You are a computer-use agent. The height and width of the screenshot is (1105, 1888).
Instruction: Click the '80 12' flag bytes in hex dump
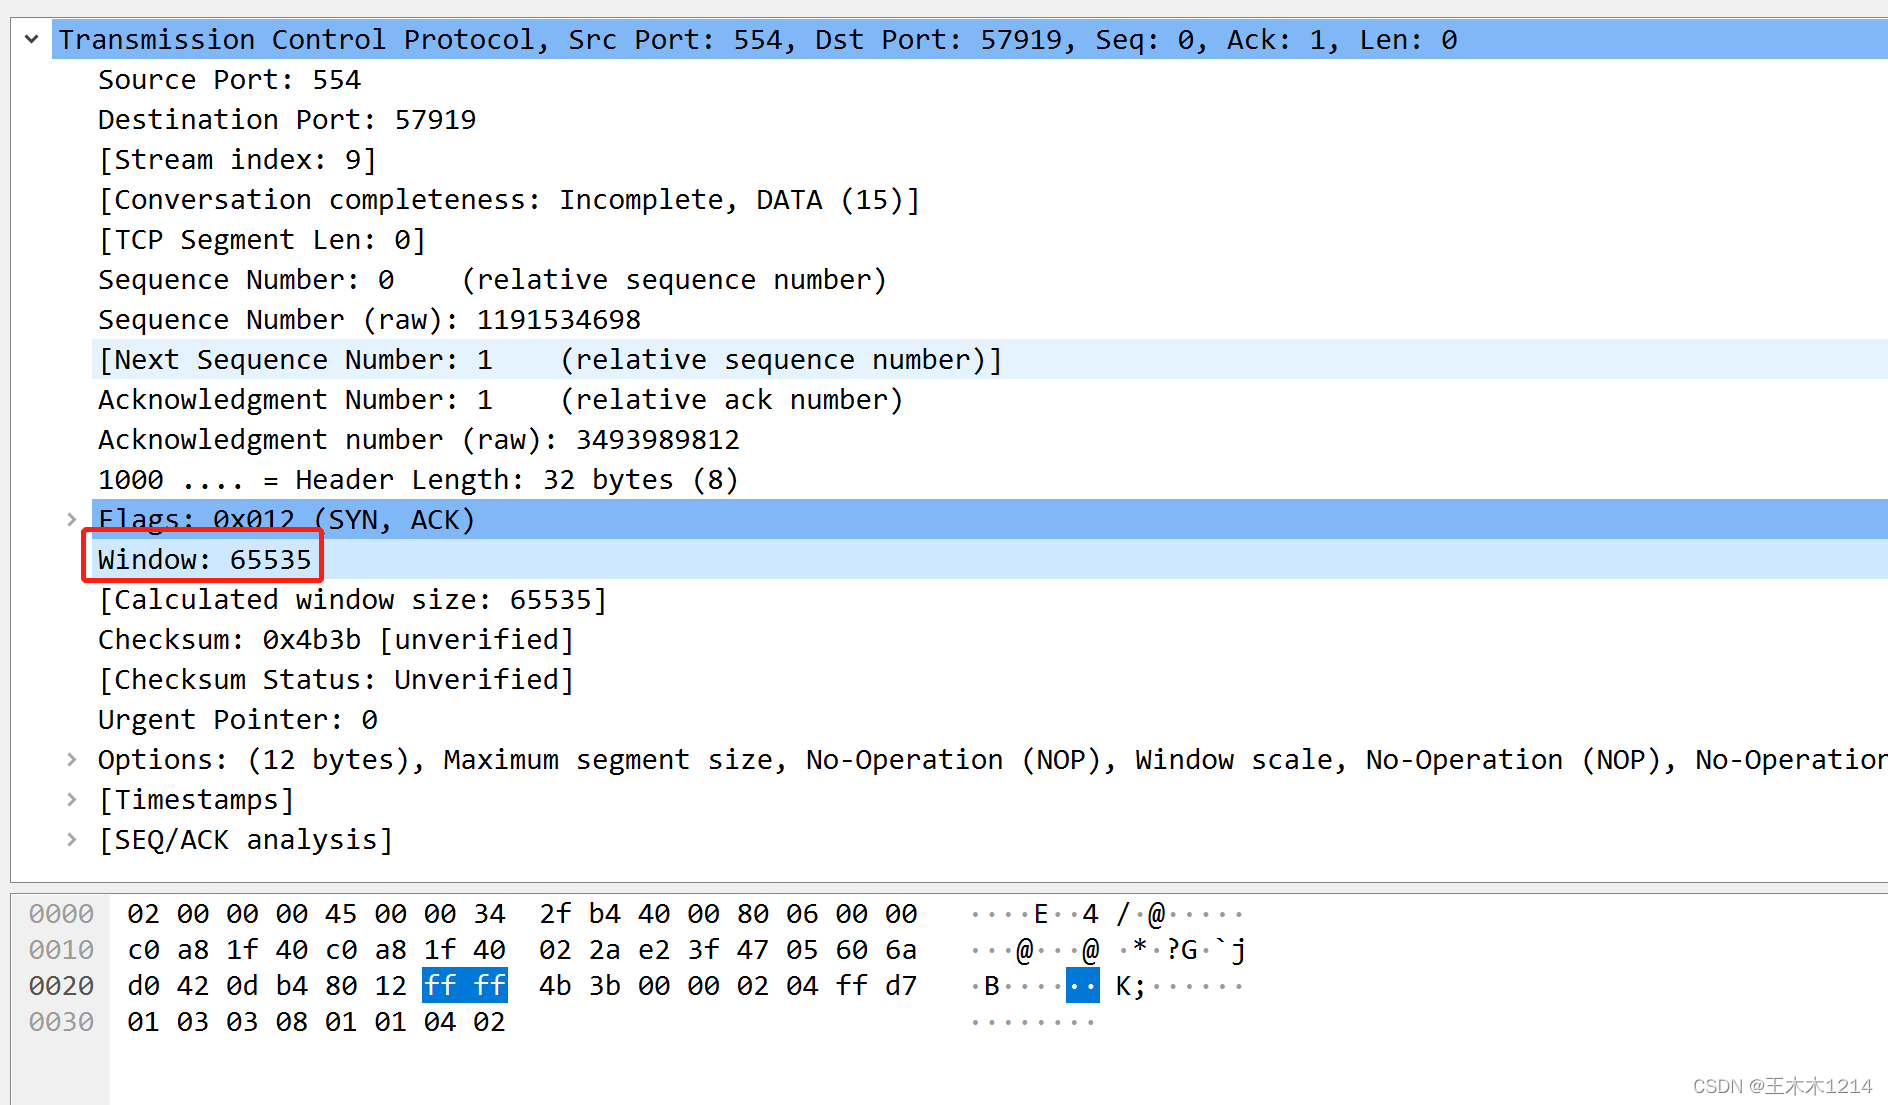(366, 985)
